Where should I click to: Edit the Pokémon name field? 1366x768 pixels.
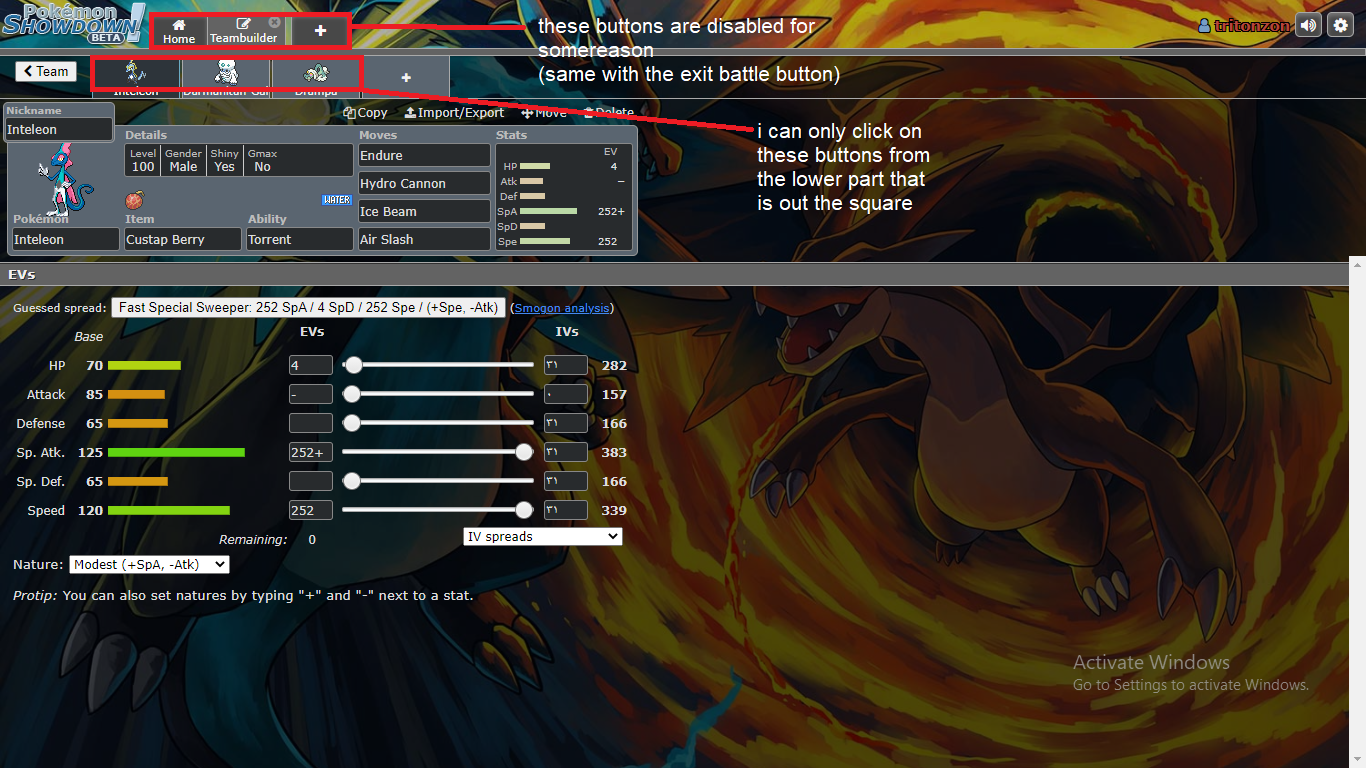click(x=65, y=239)
